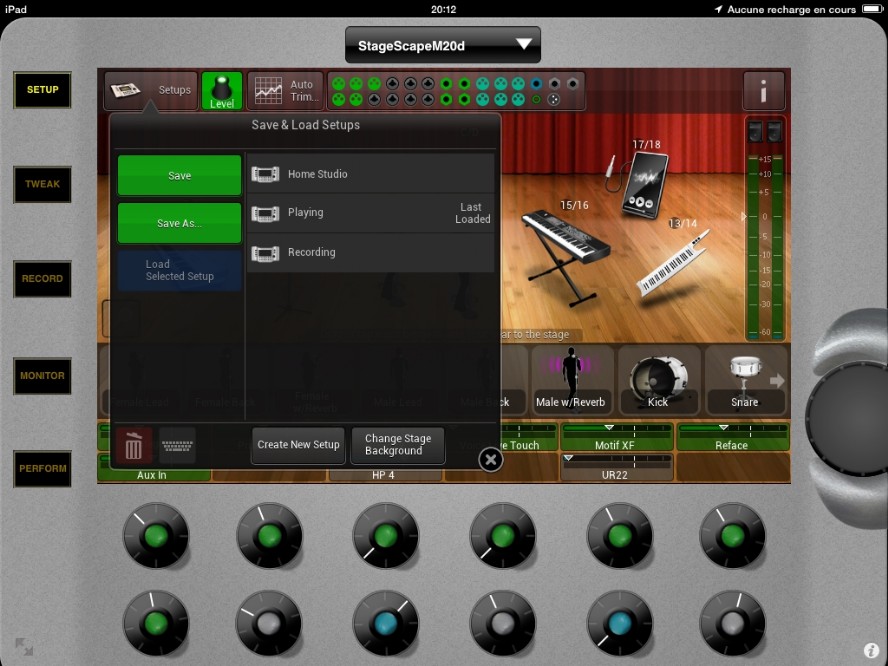888x666 pixels.
Task: Click the Save As... button
Action: (179, 223)
